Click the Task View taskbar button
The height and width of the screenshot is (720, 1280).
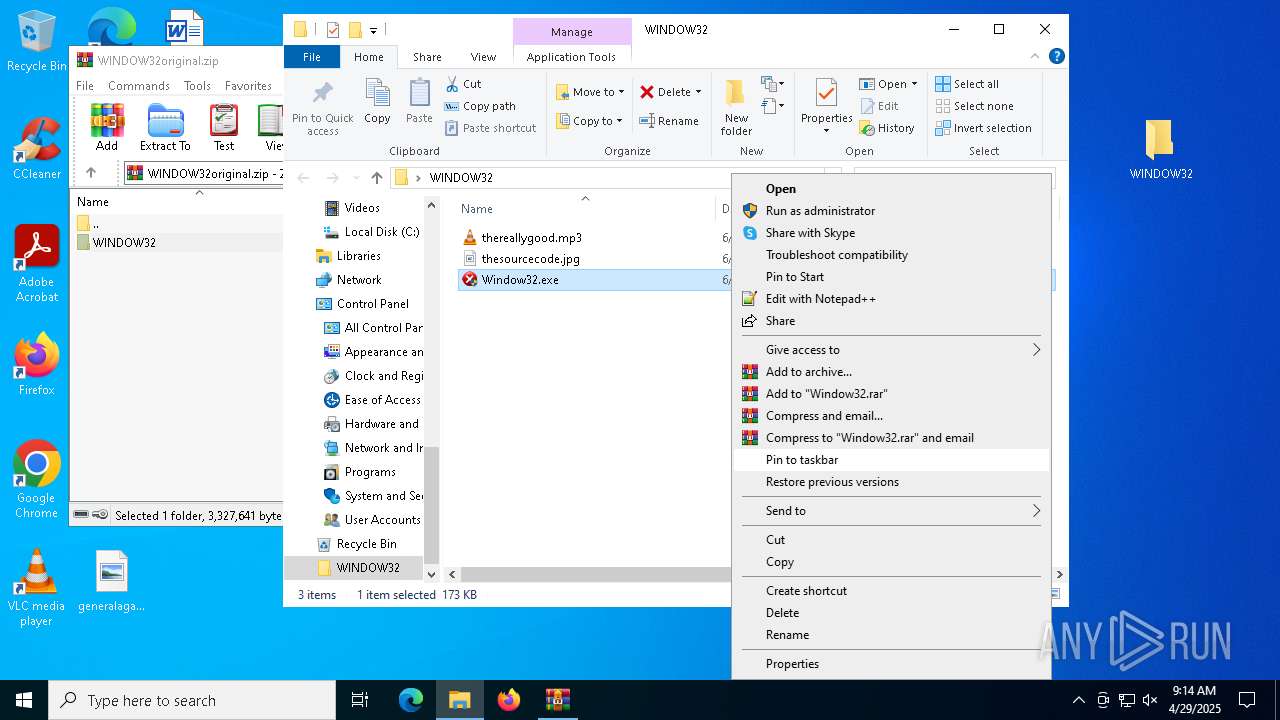click(x=360, y=700)
